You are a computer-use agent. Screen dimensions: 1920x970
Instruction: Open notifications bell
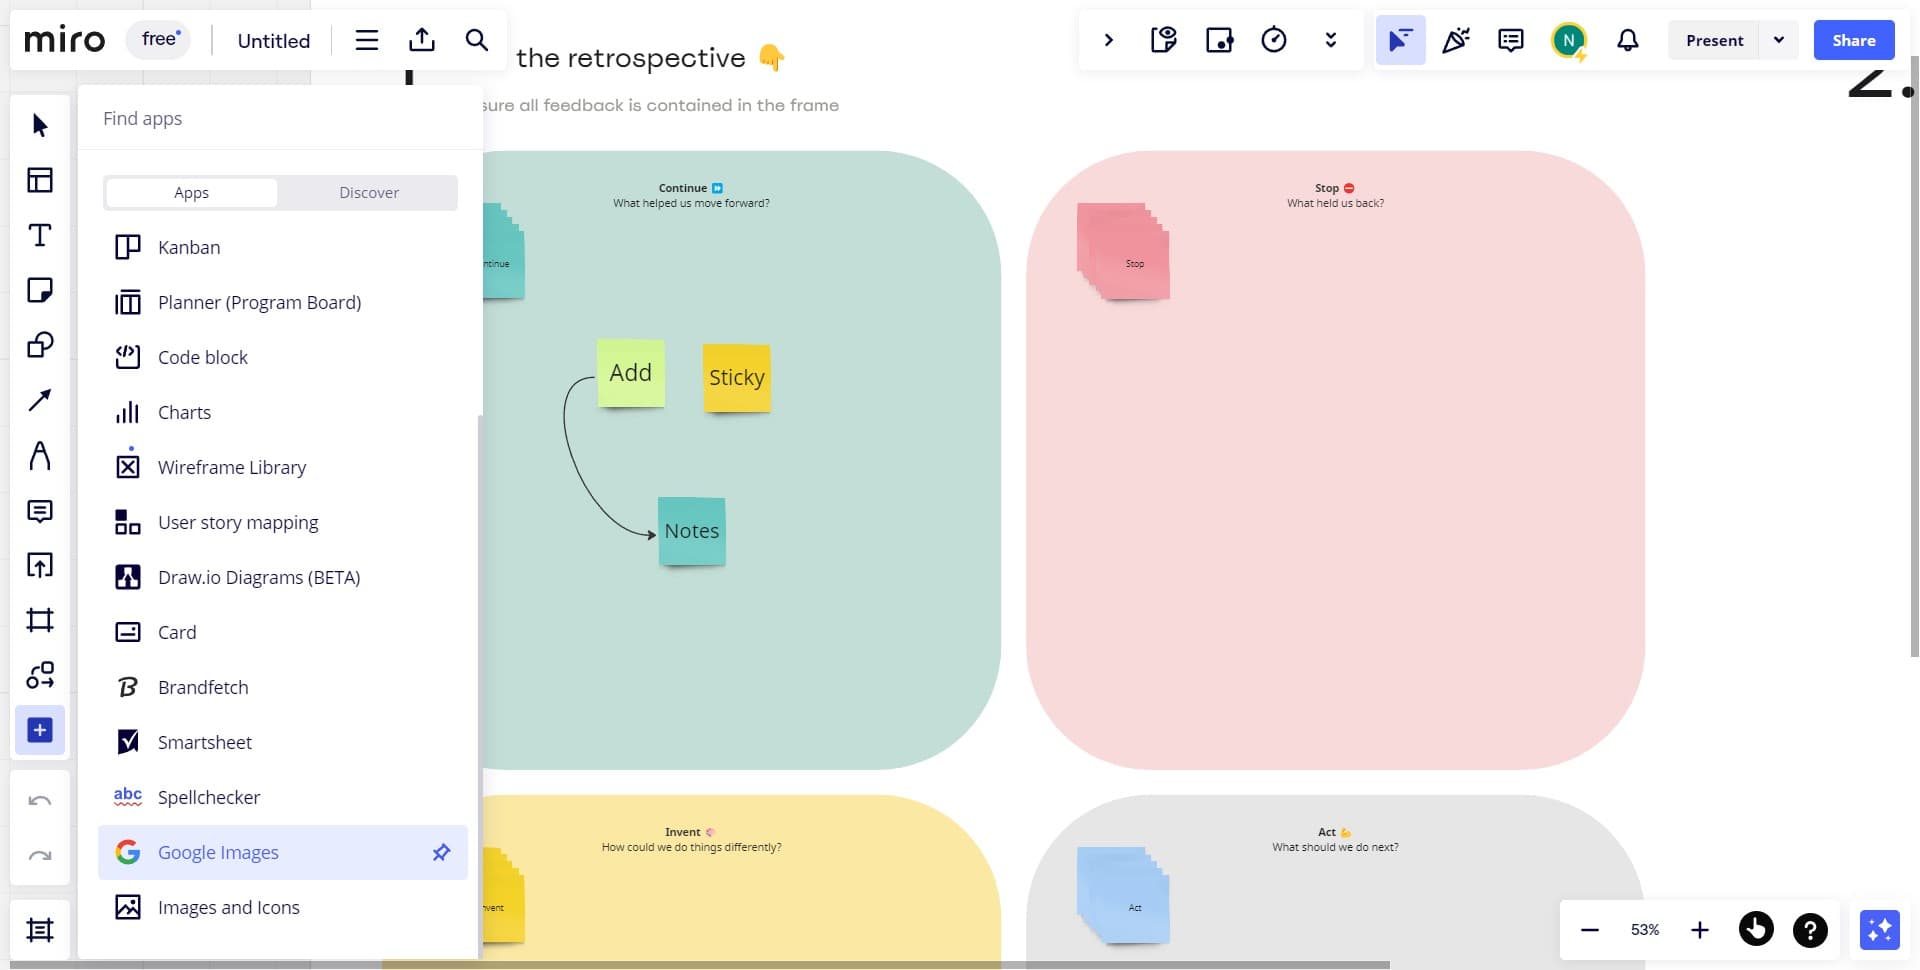(1628, 40)
